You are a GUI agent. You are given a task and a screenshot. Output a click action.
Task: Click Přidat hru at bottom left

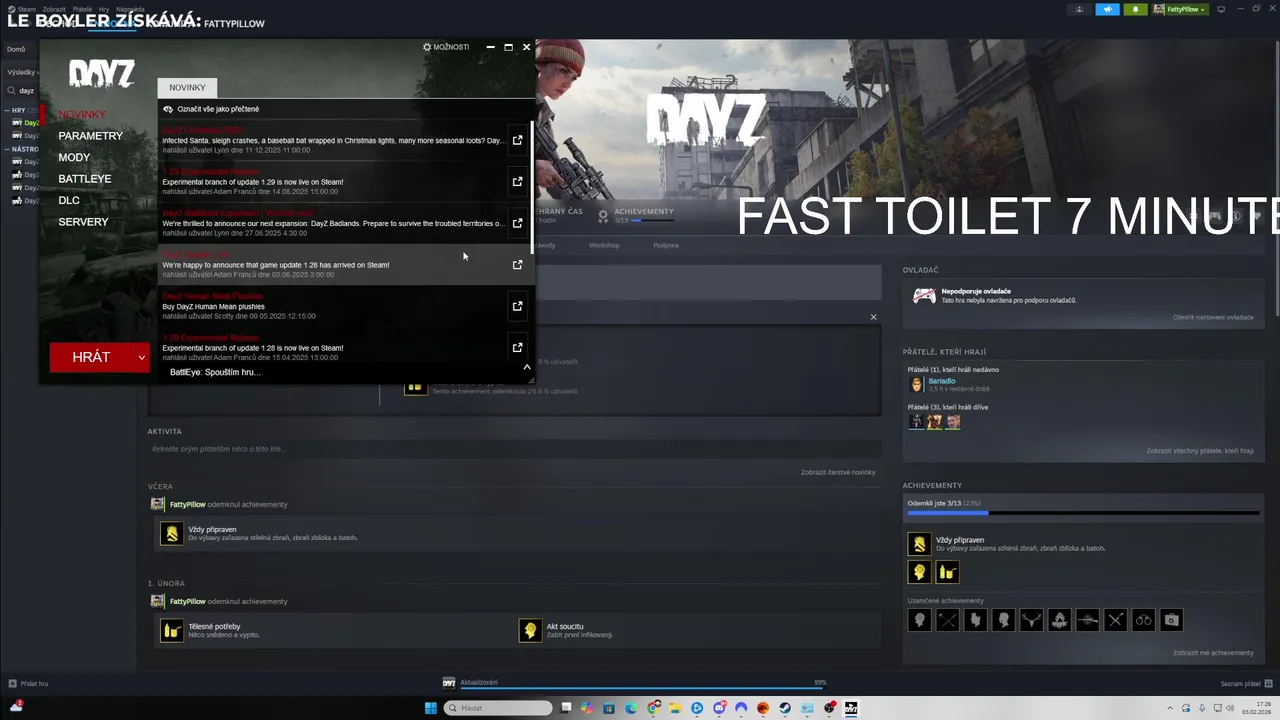coord(28,684)
